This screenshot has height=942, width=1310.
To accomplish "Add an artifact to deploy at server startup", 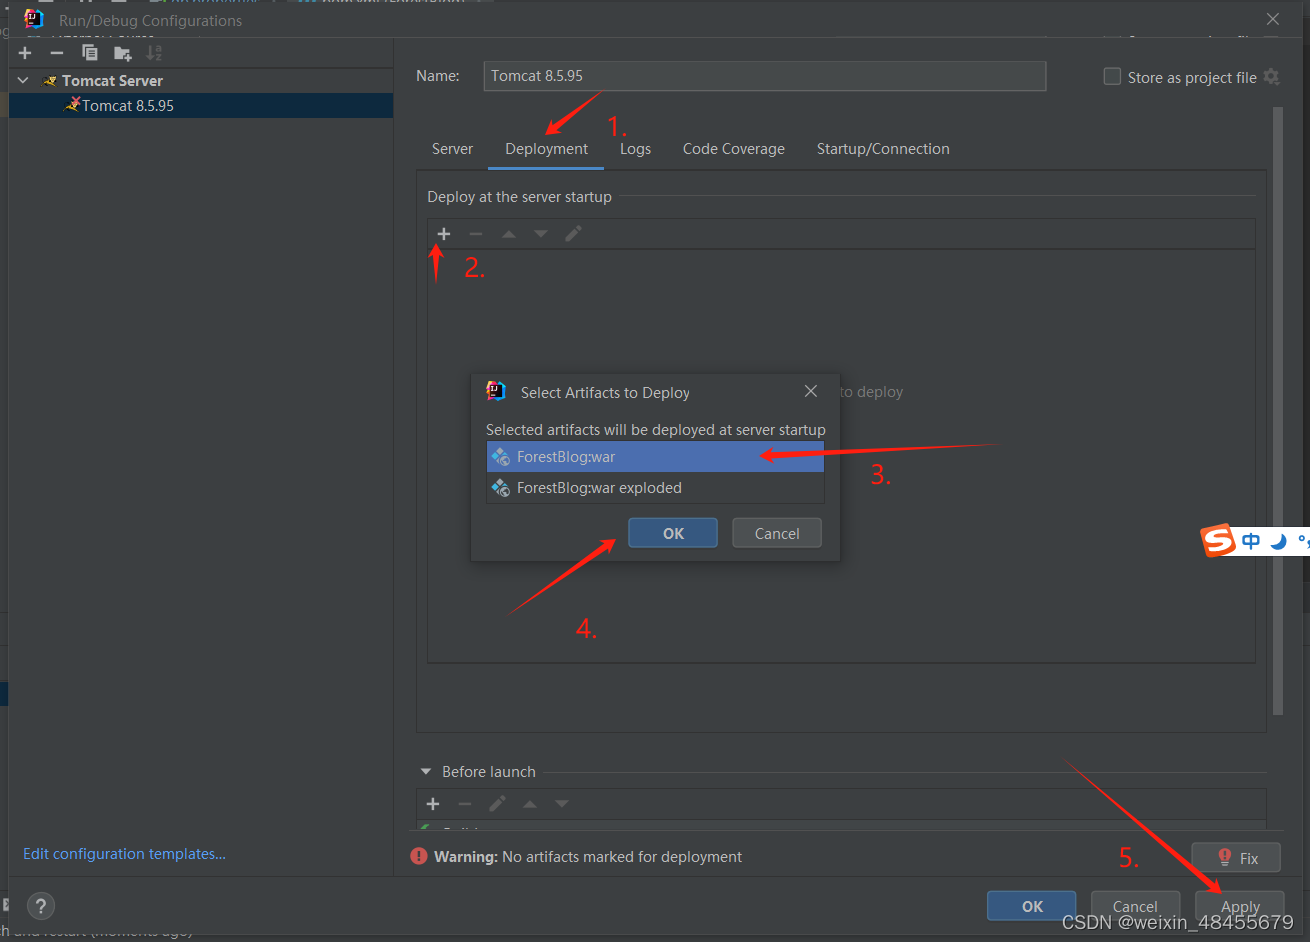I will pos(443,233).
